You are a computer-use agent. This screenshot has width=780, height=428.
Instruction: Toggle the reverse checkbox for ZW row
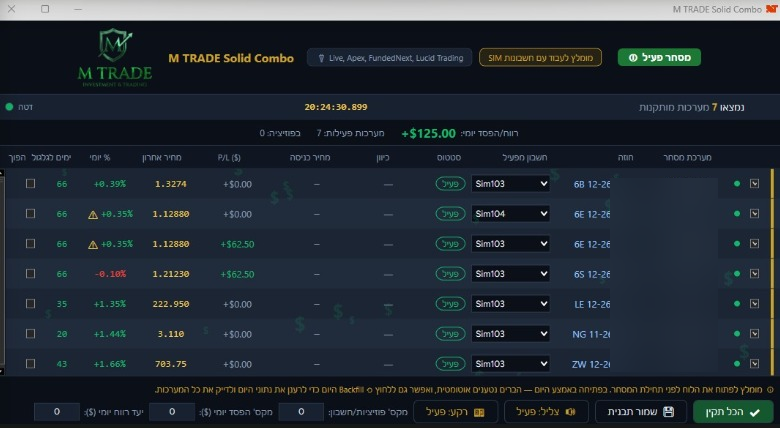pos(30,364)
